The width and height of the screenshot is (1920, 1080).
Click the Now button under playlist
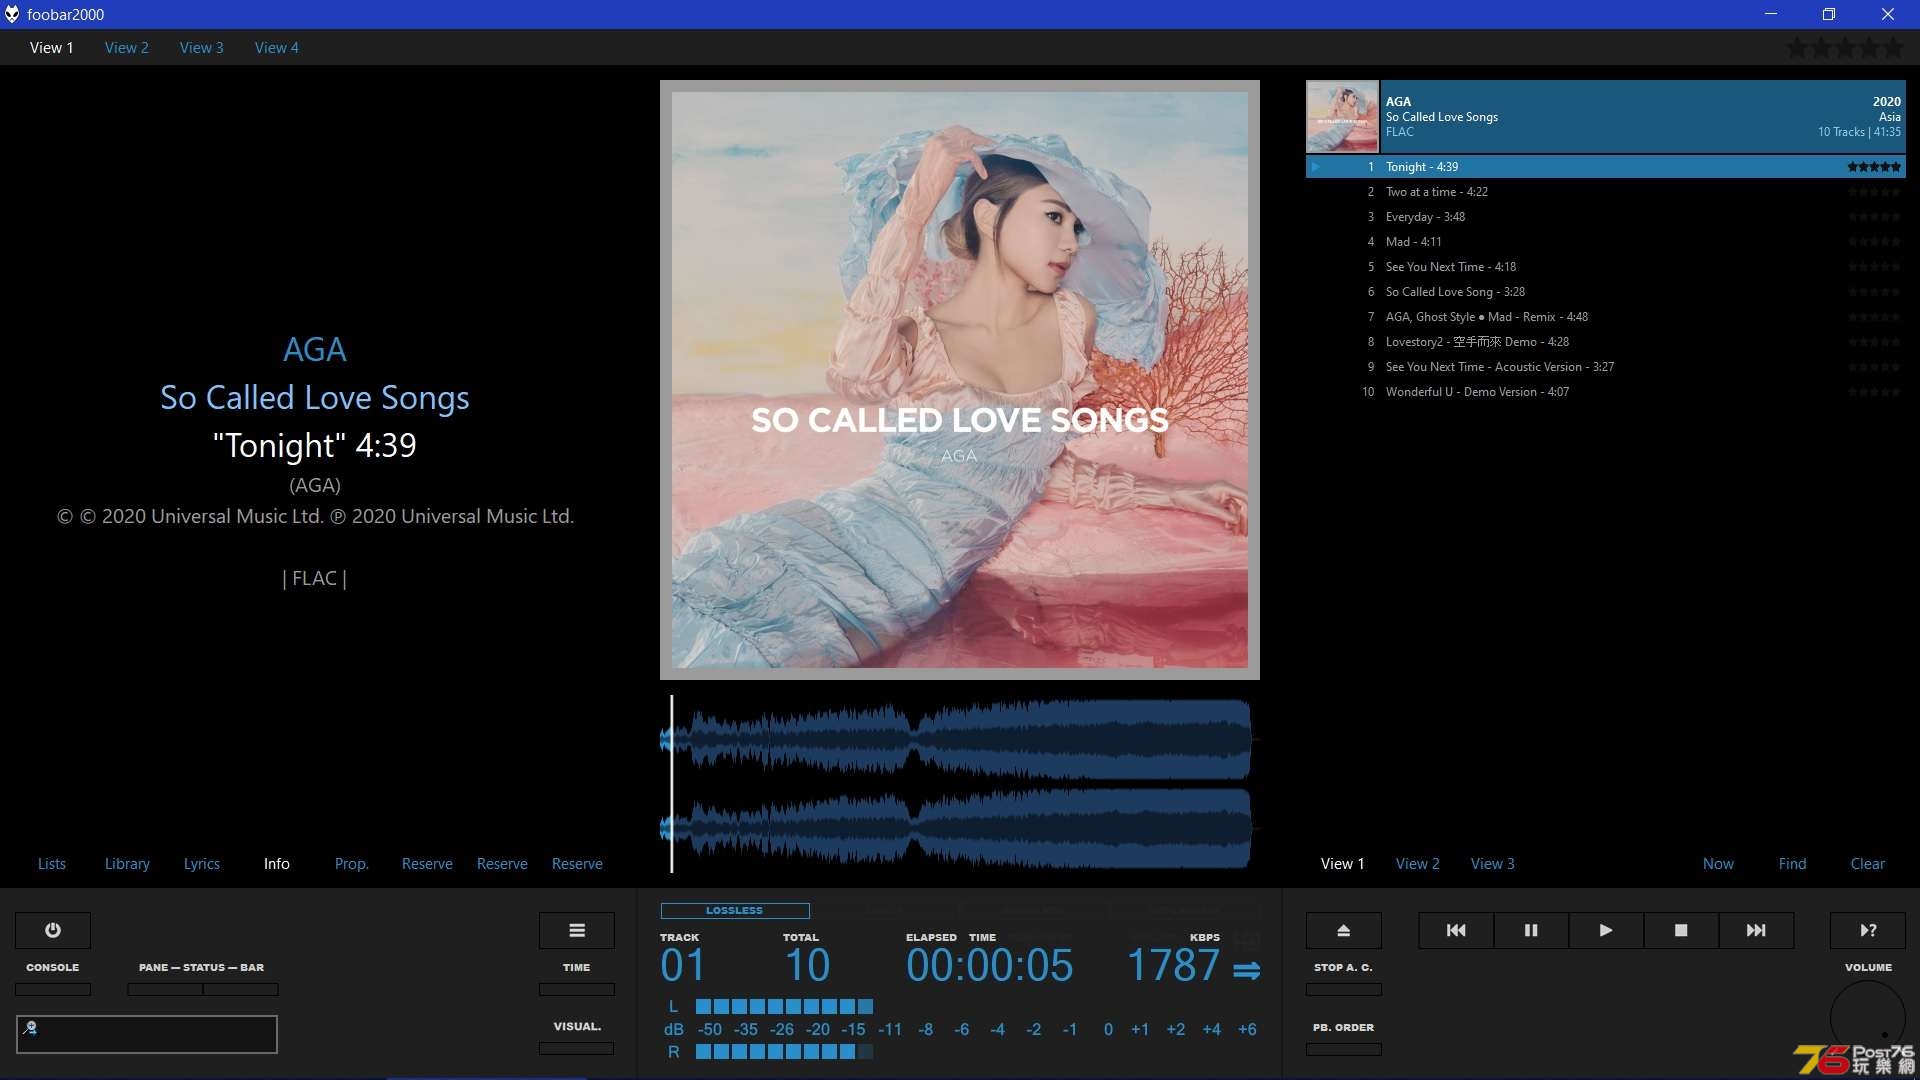point(1718,864)
